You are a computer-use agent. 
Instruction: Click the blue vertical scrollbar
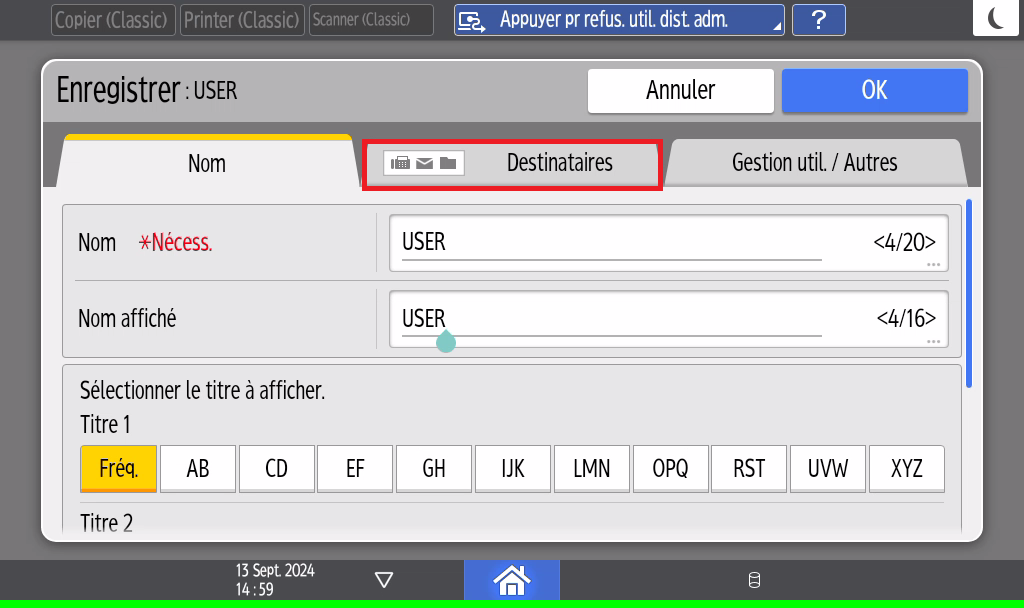coord(969,294)
